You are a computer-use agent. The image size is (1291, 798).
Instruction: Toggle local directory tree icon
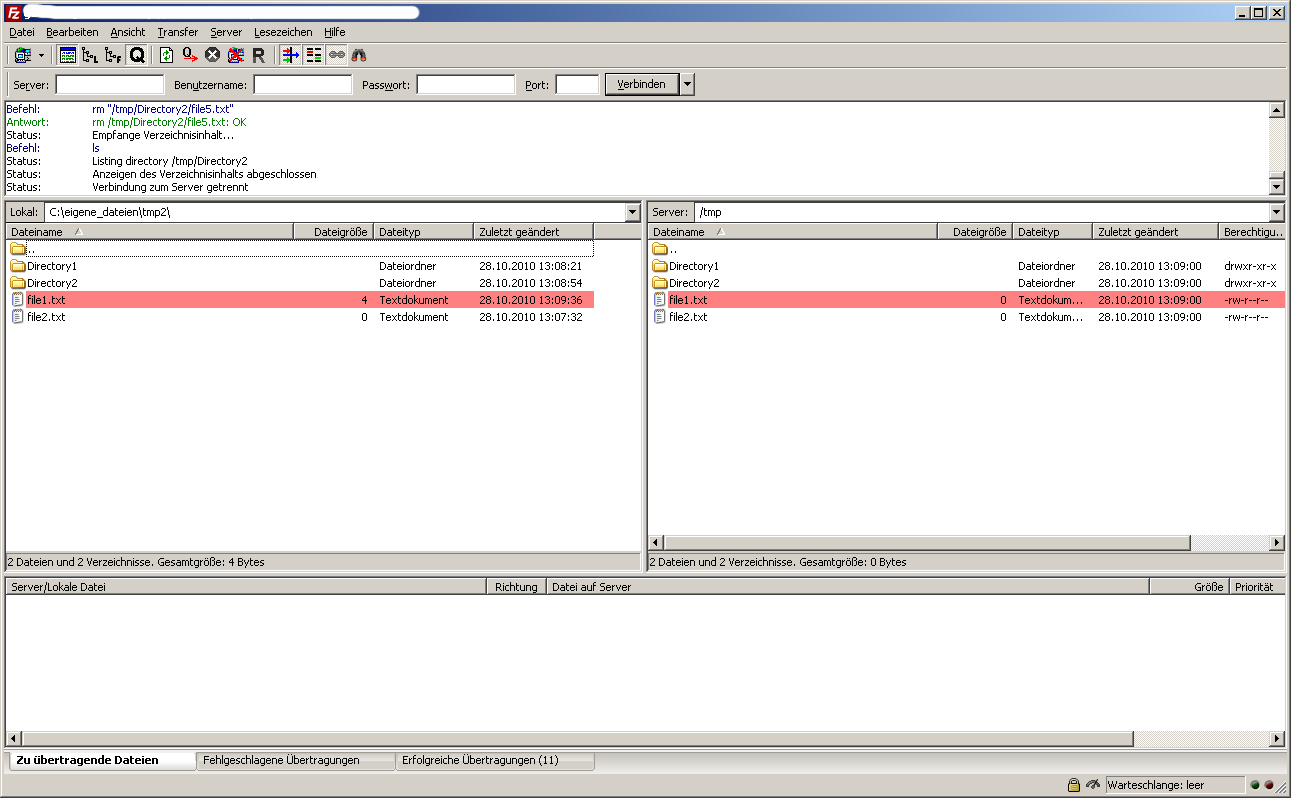click(90, 55)
